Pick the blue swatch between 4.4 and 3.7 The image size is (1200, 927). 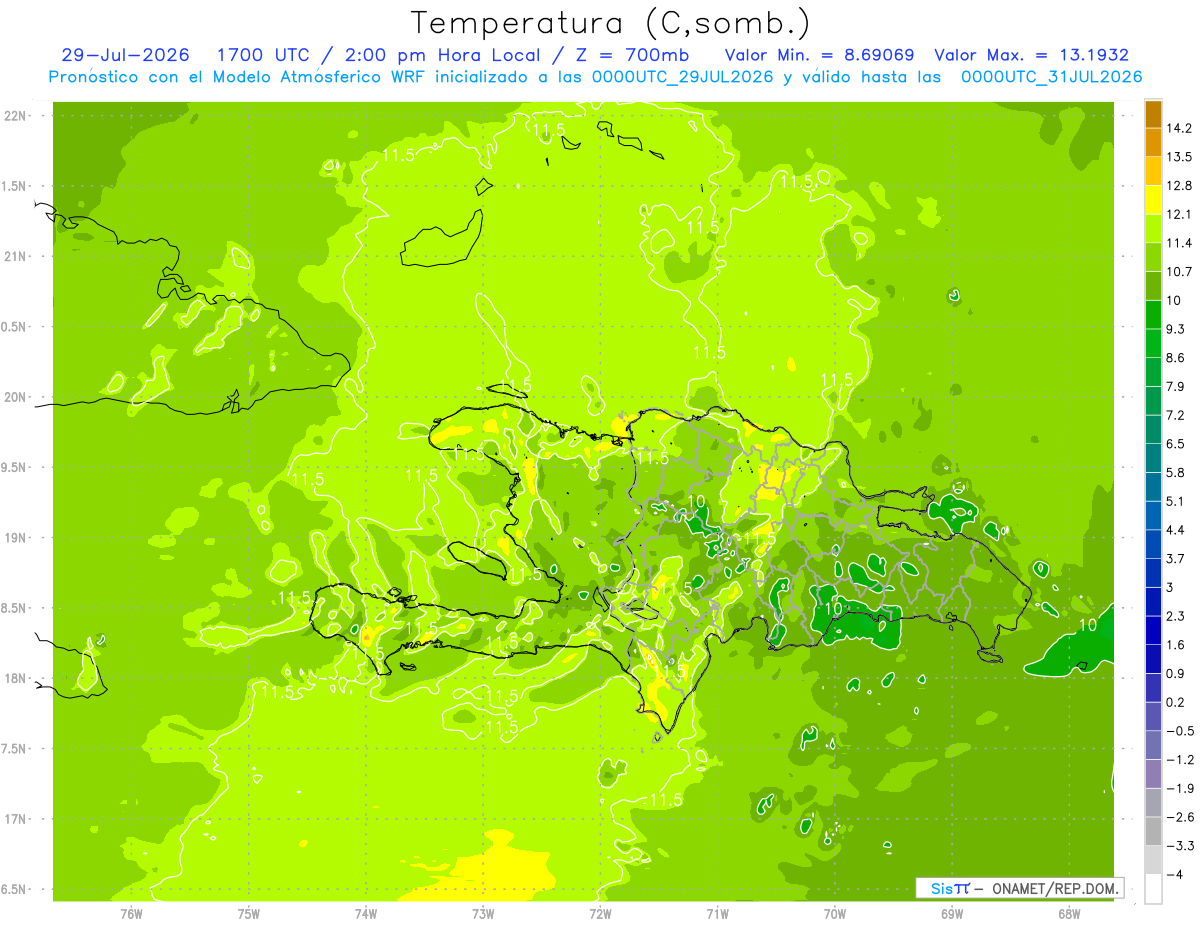(x=1153, y=544)
